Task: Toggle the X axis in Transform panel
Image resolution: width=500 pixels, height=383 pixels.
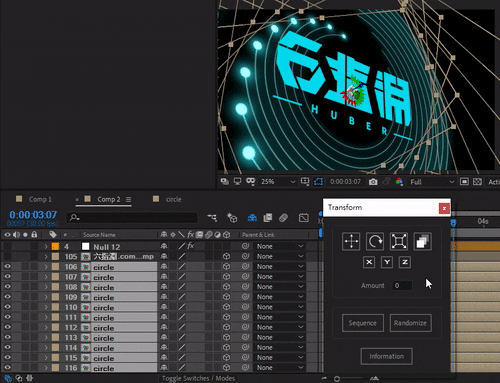Action: pos(369,262)
